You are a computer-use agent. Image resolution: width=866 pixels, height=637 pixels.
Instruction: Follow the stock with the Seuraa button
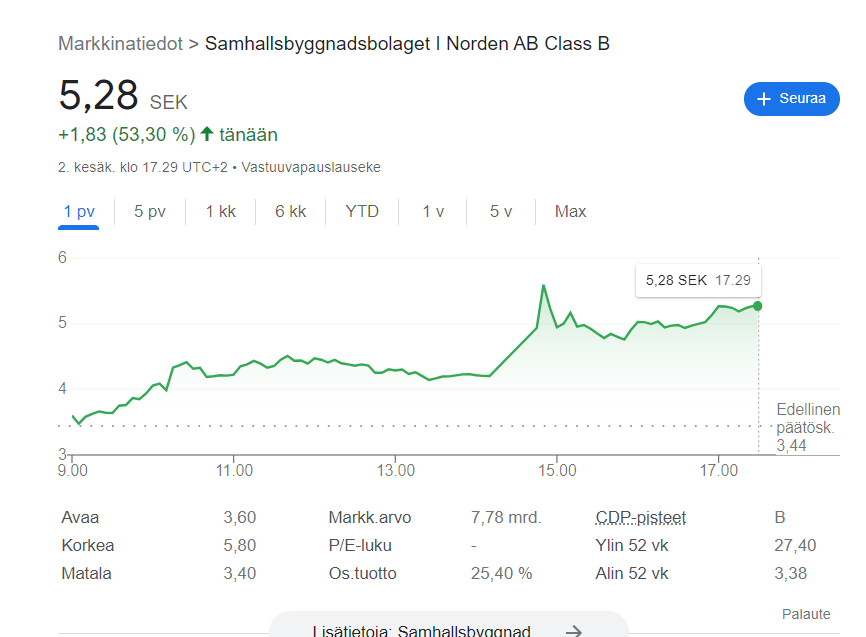[791, 98]
